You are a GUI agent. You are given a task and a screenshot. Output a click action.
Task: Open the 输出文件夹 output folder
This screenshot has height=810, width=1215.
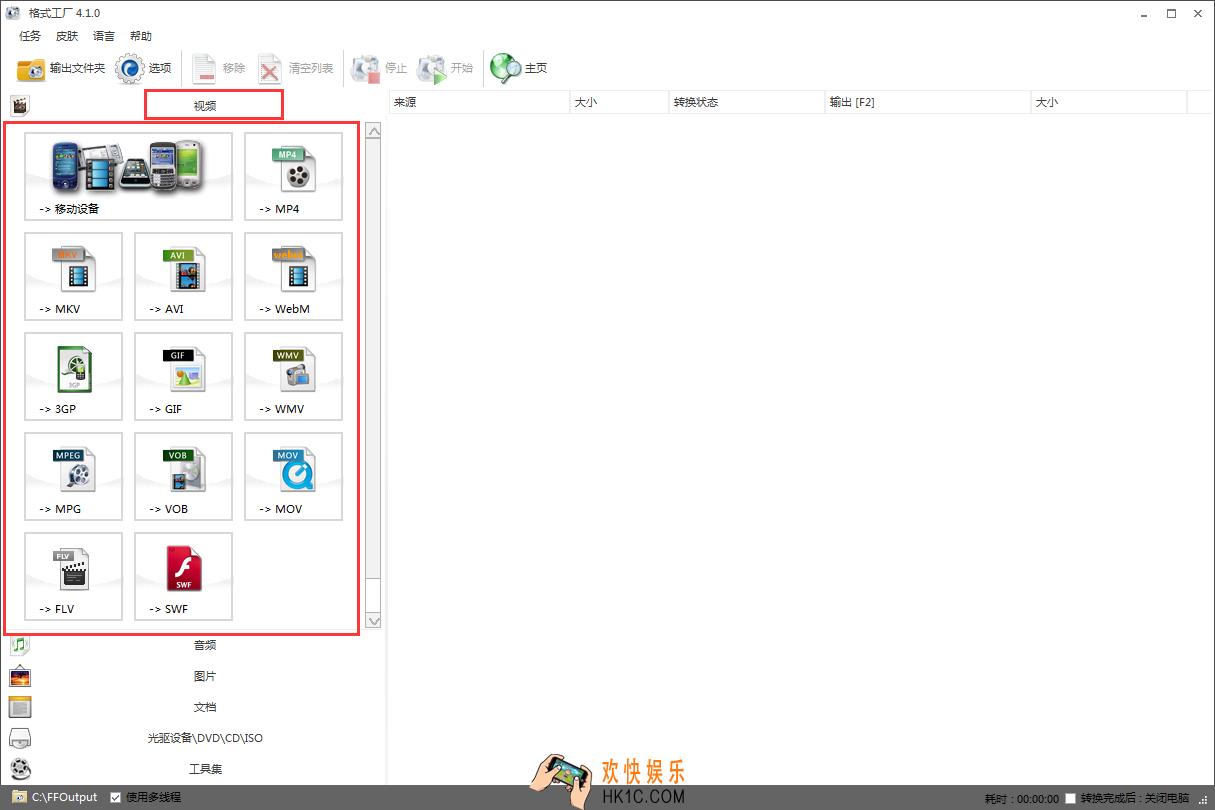point(61,68)
